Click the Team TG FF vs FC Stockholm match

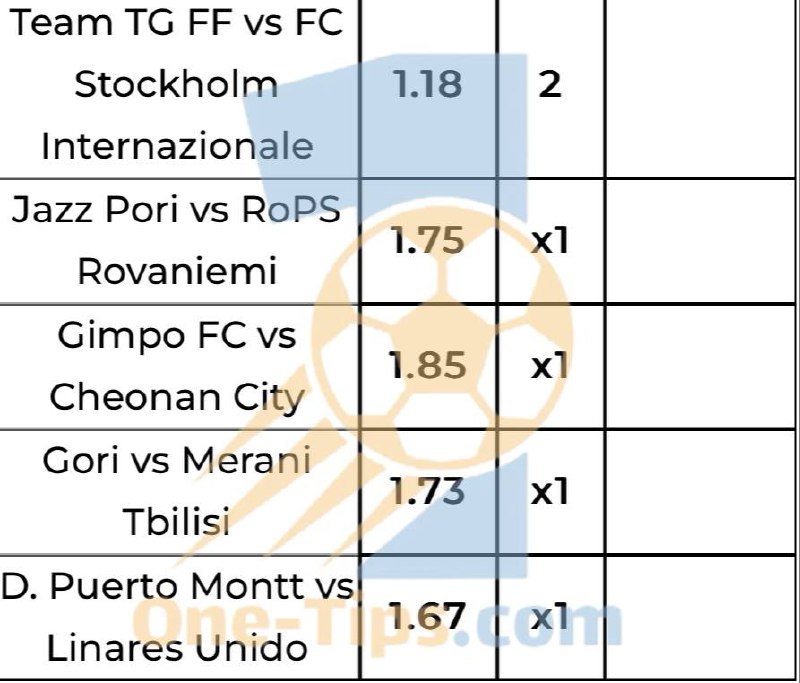[x=177, y=85]
